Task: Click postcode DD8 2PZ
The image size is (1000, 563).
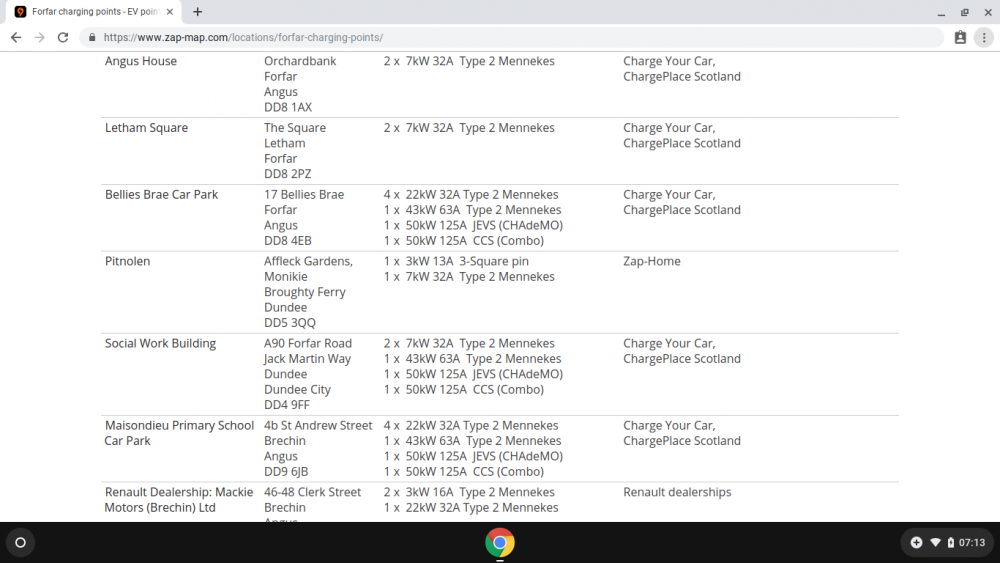Action: (288, 174)
